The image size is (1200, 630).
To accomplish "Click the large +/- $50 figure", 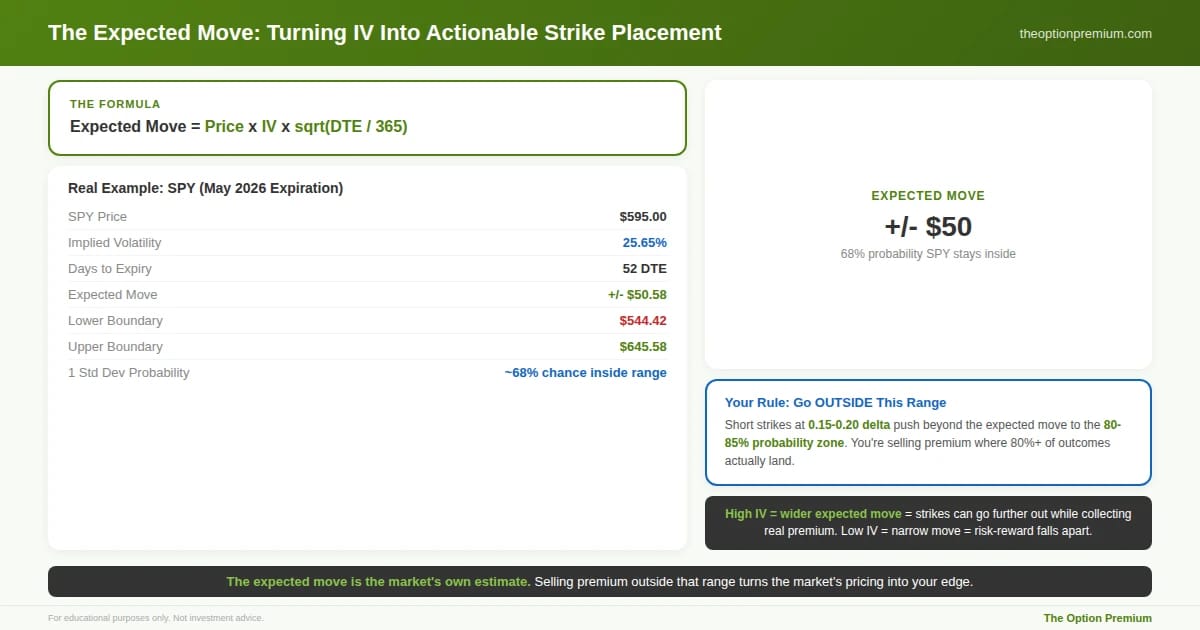I will [x=928, y=226].
